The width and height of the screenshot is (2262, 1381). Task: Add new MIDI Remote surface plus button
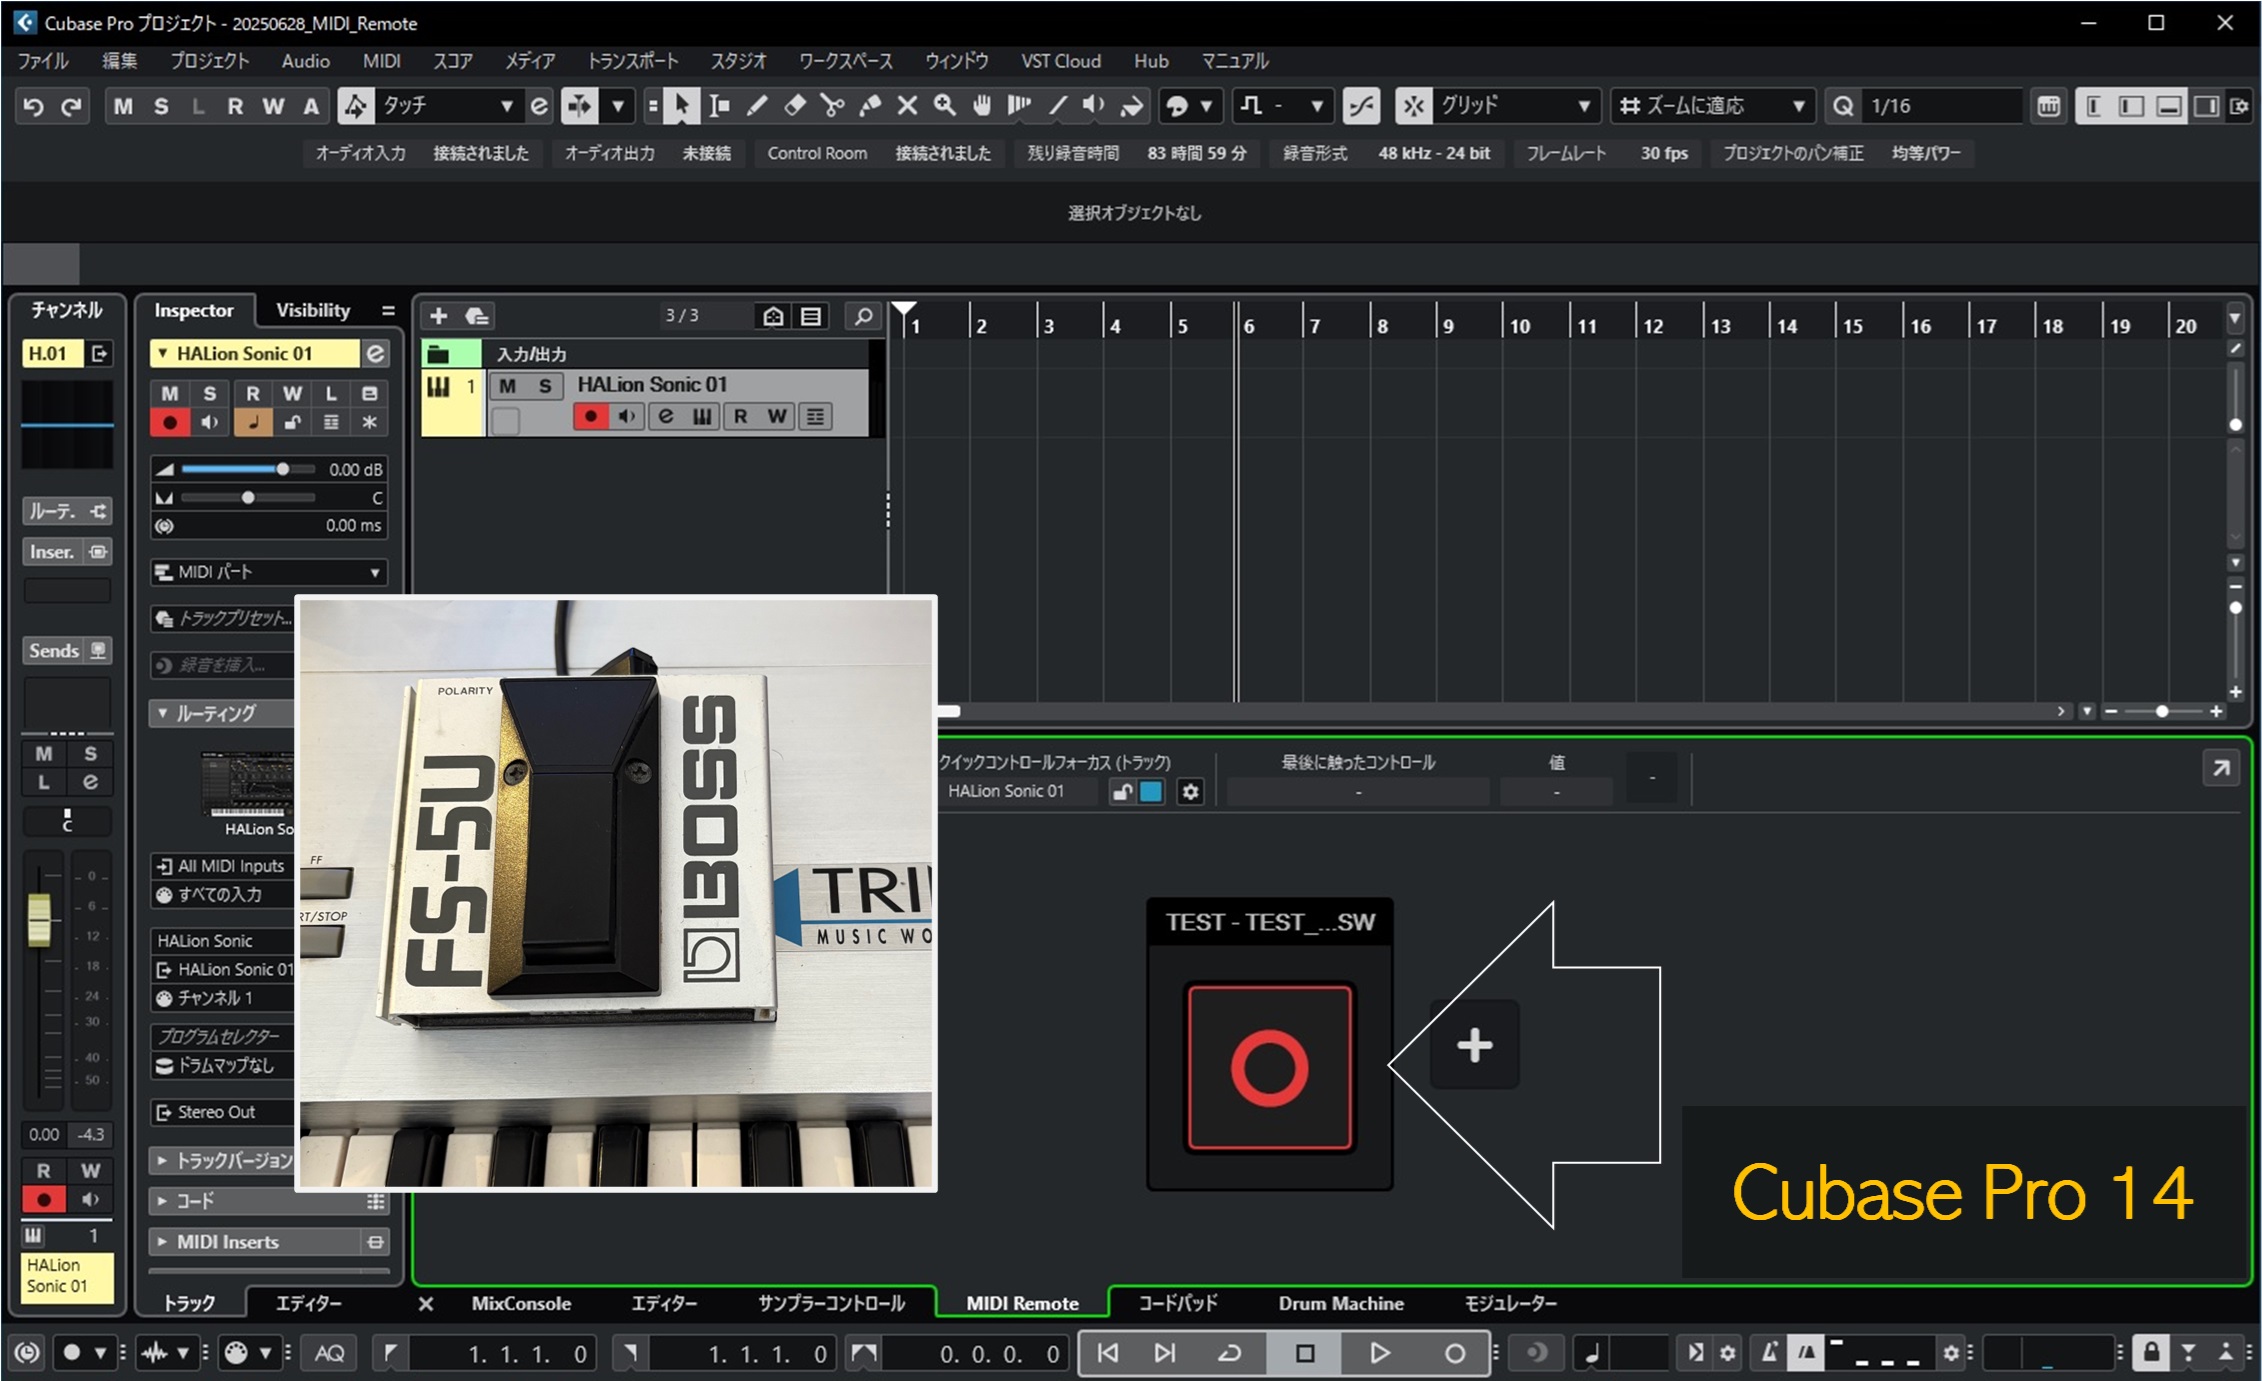pos(1475,1045)
